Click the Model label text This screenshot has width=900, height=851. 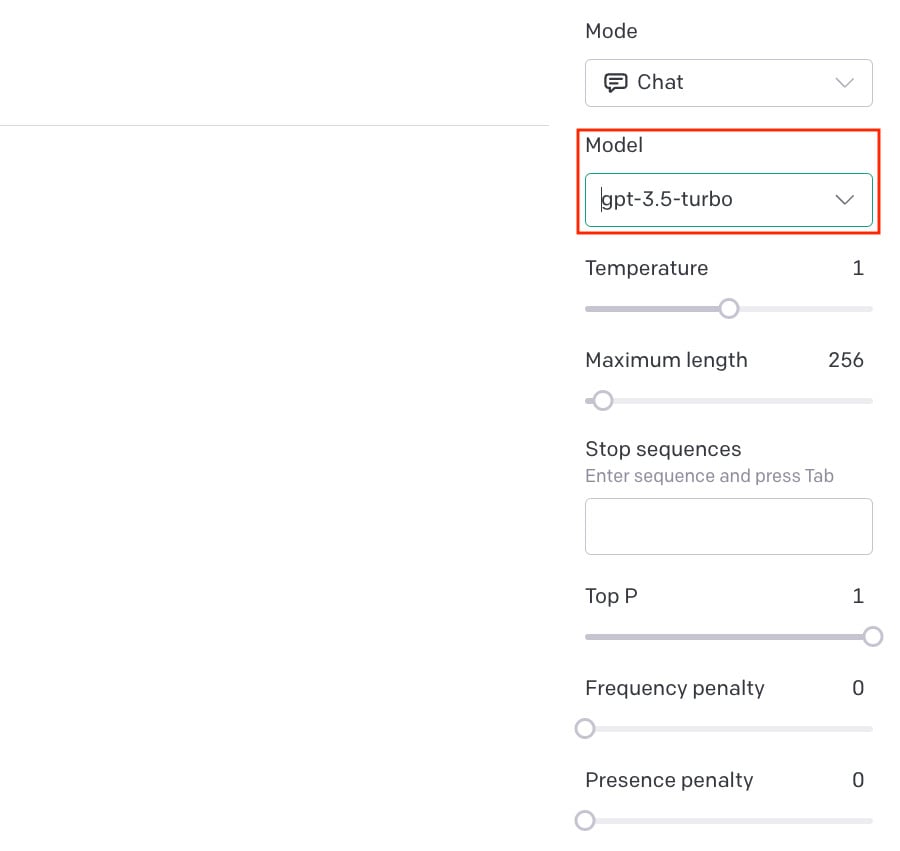tap(614, 146)
